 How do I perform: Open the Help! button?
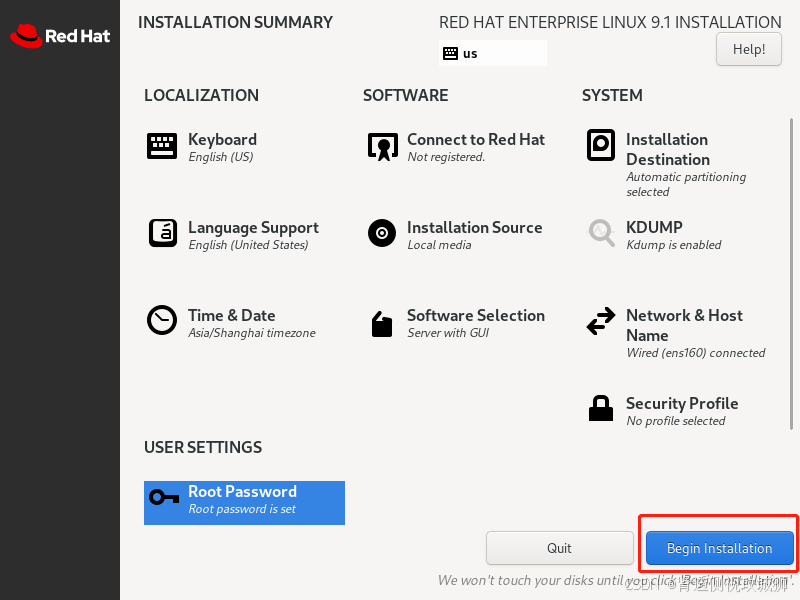(748, 49)
